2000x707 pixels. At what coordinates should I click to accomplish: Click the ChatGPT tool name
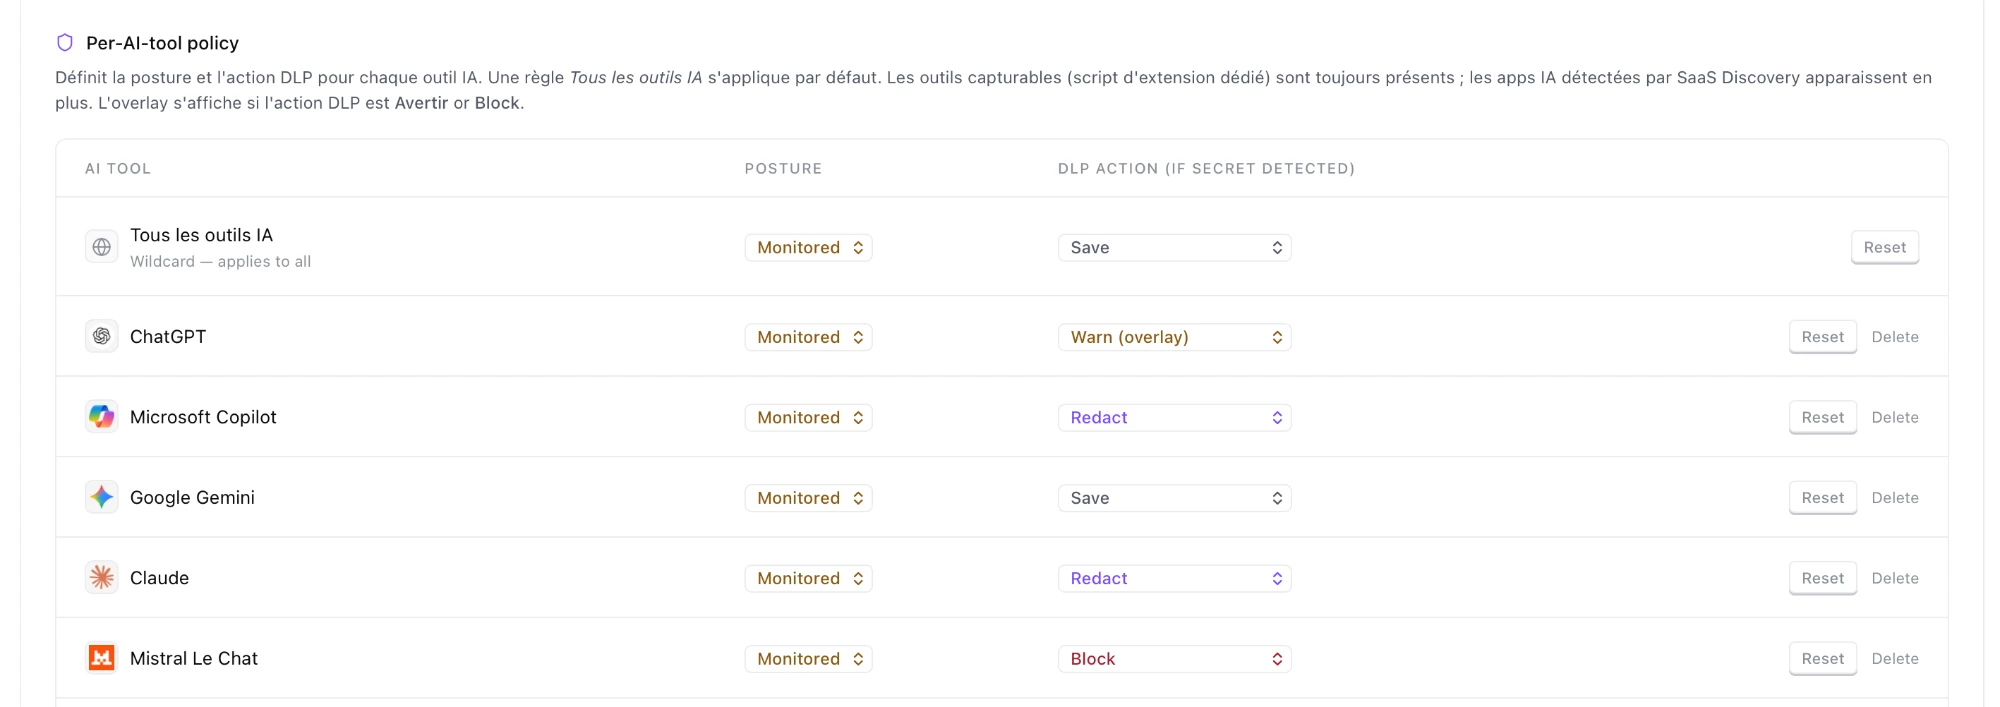pos(168,337)
